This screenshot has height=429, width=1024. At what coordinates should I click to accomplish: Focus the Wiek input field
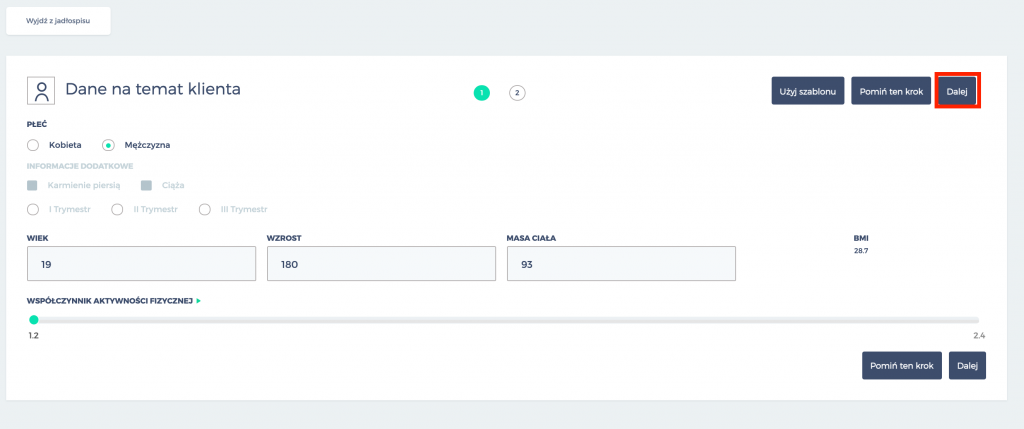coord(142,264)
